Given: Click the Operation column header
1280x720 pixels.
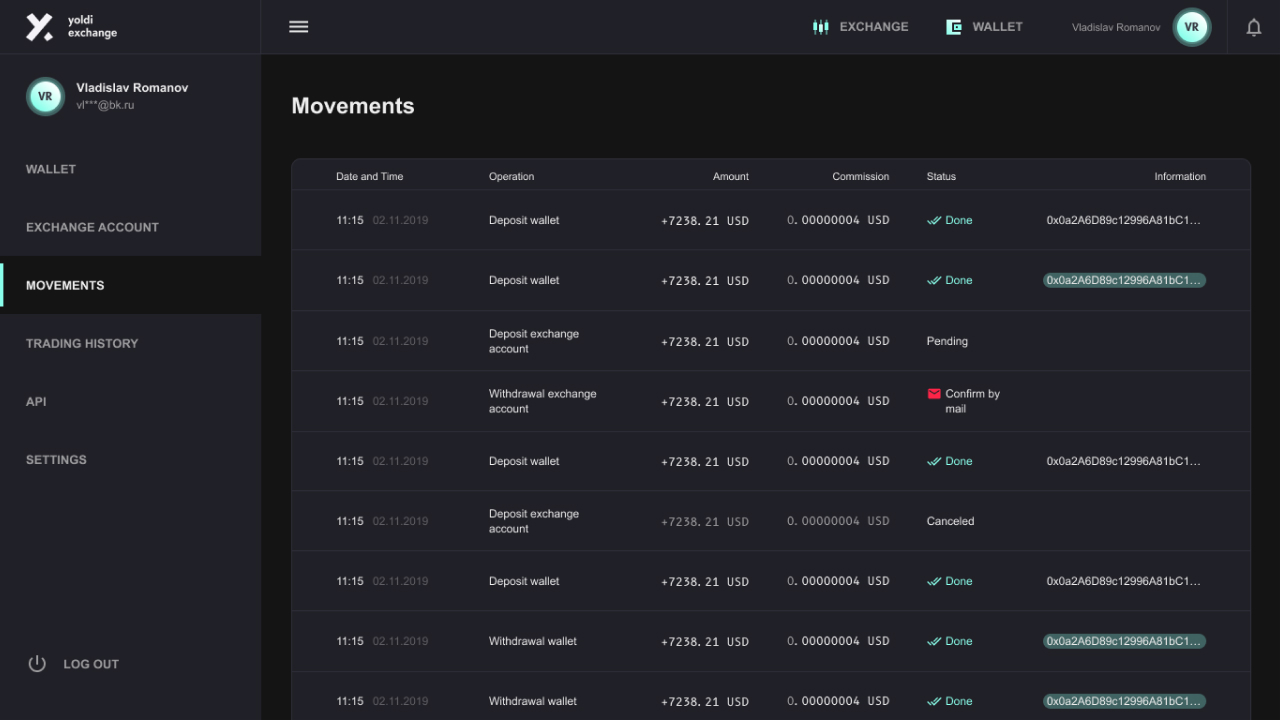Looking at the screenshot, I should tap(511, 176).
